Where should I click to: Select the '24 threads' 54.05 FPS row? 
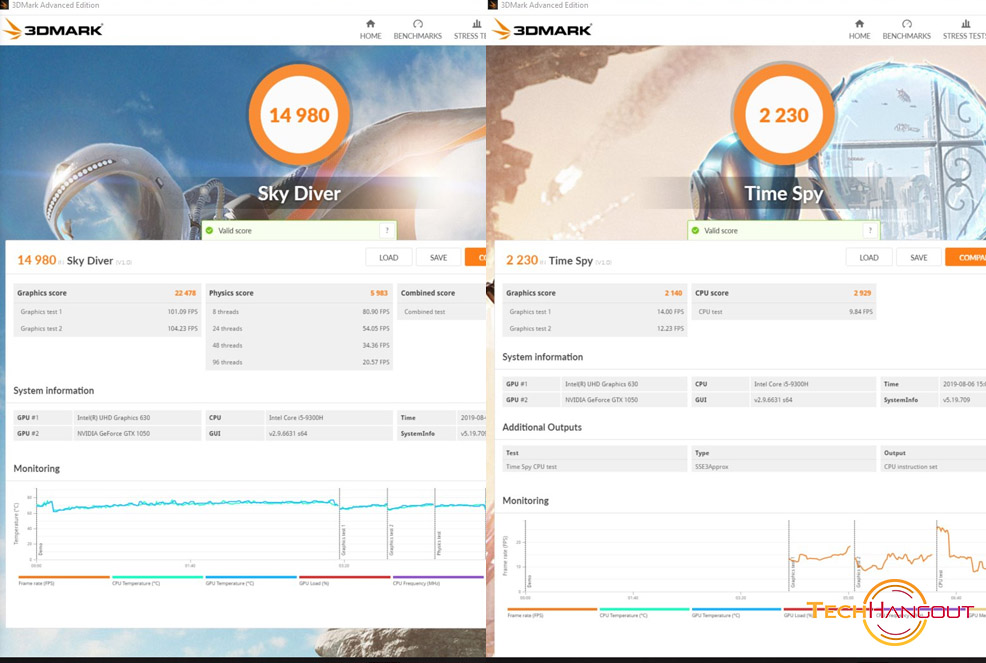[x=299, y=328]
